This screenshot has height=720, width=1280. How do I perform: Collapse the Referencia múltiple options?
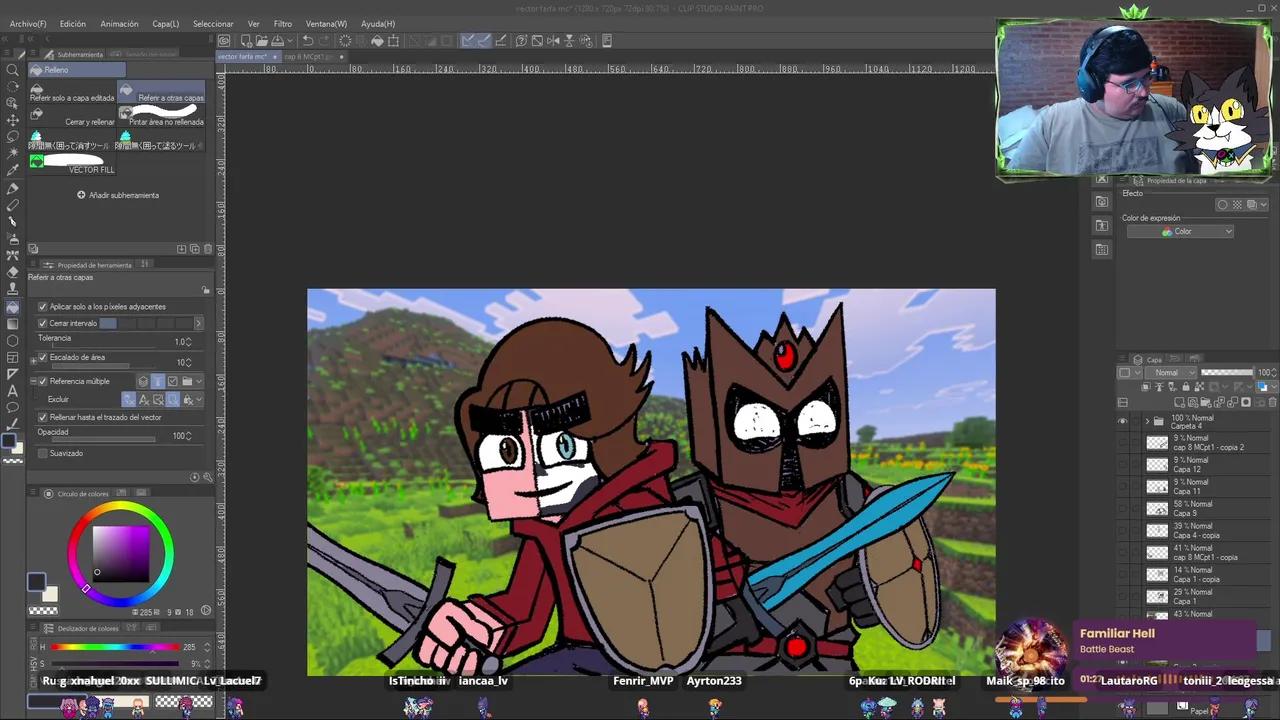click(x=32, y=382)
